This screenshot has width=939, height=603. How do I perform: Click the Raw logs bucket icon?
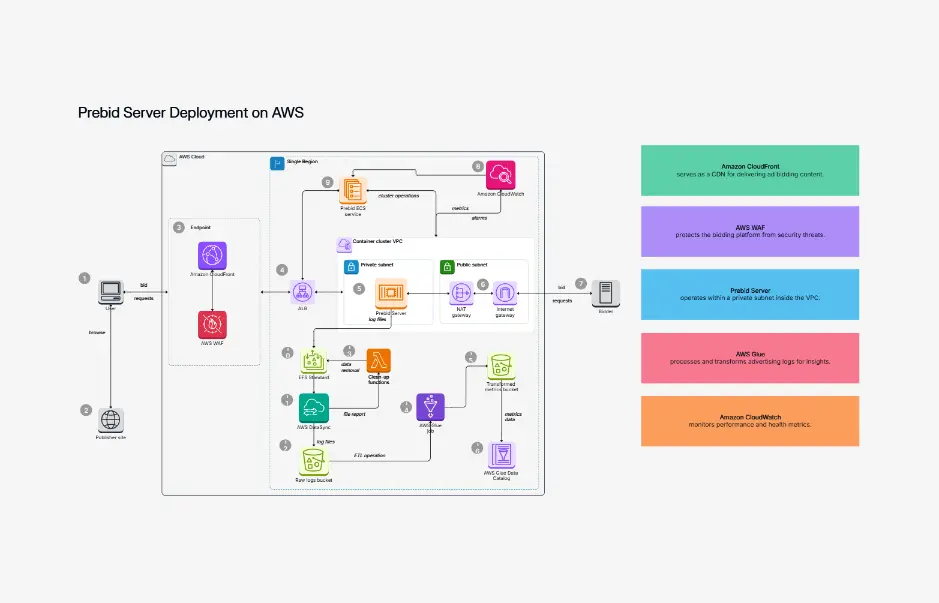312,461
